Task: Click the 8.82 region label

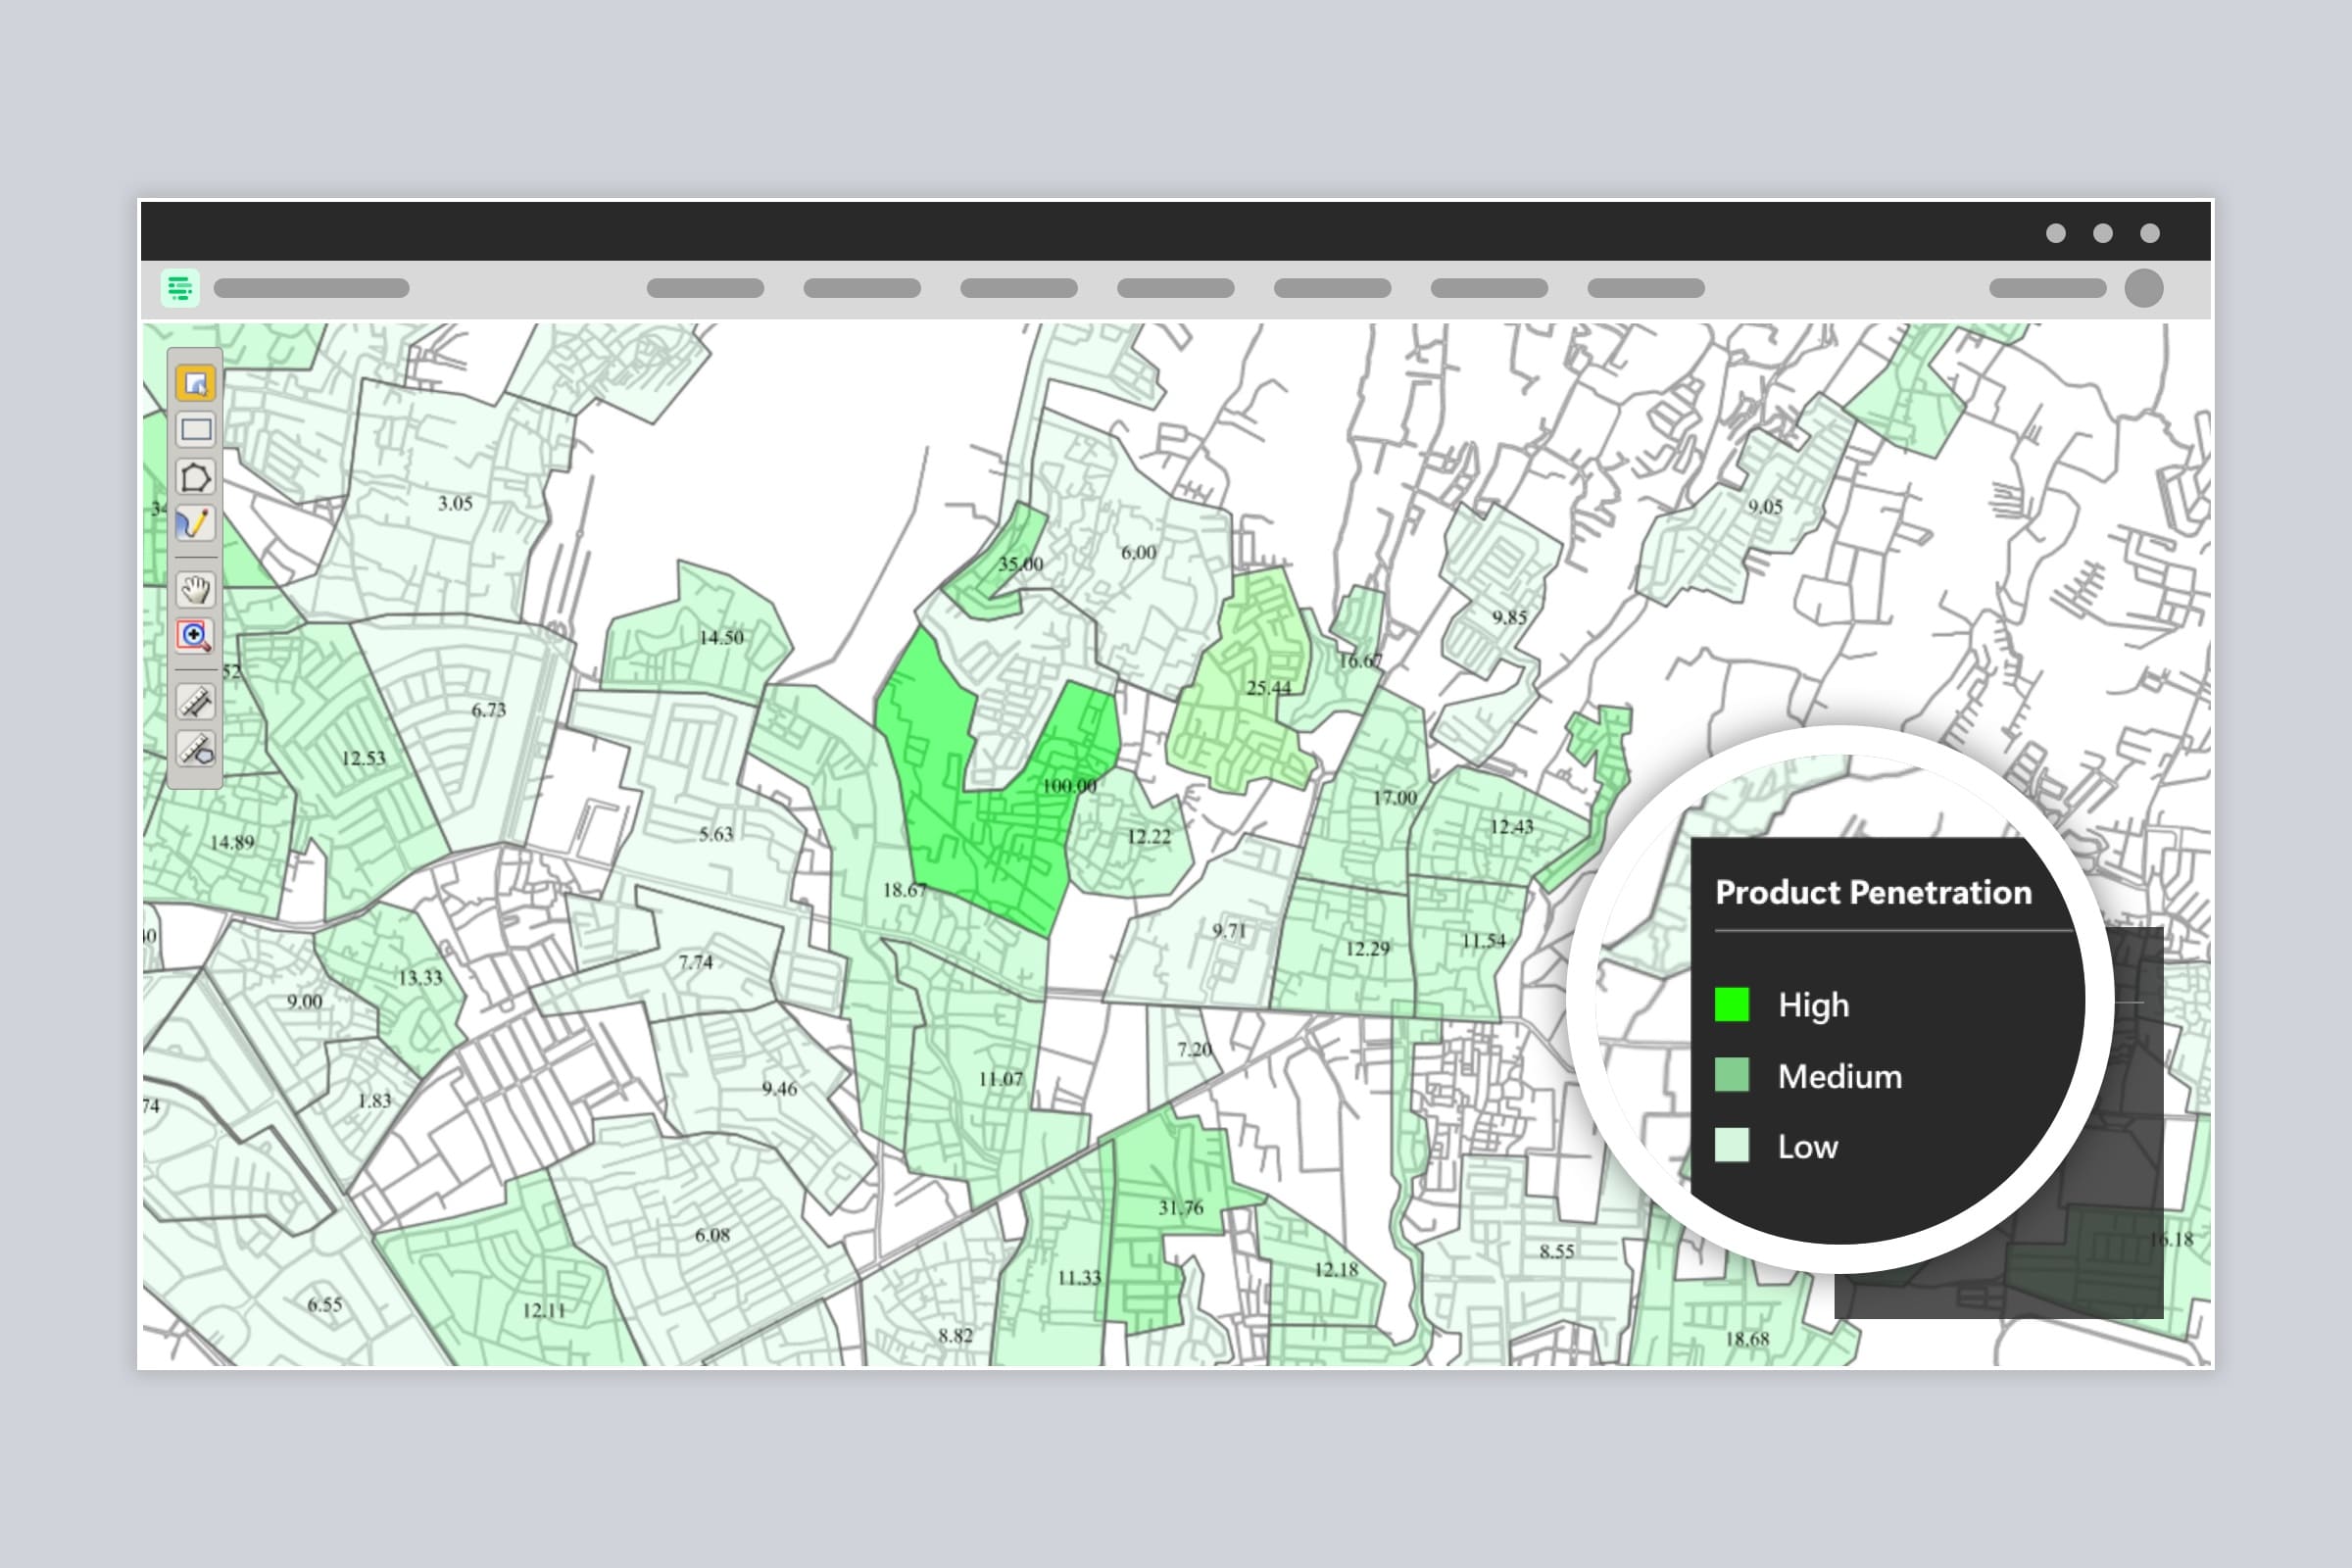Action: (x=955, y=1335)
